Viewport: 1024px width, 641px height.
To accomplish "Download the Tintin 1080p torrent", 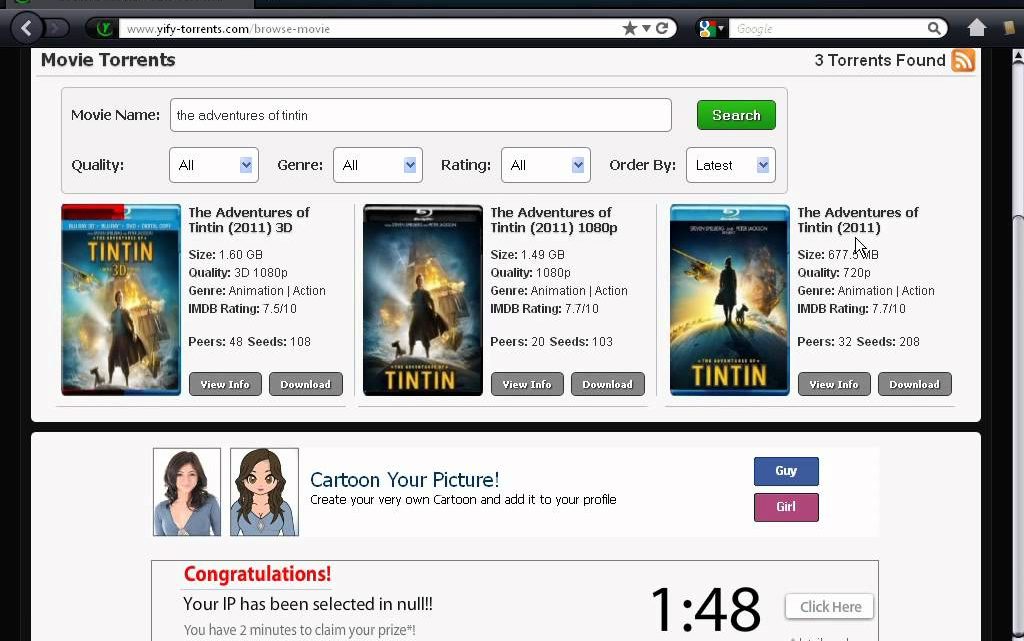I will pyautogui.click(x=607, y=384).
